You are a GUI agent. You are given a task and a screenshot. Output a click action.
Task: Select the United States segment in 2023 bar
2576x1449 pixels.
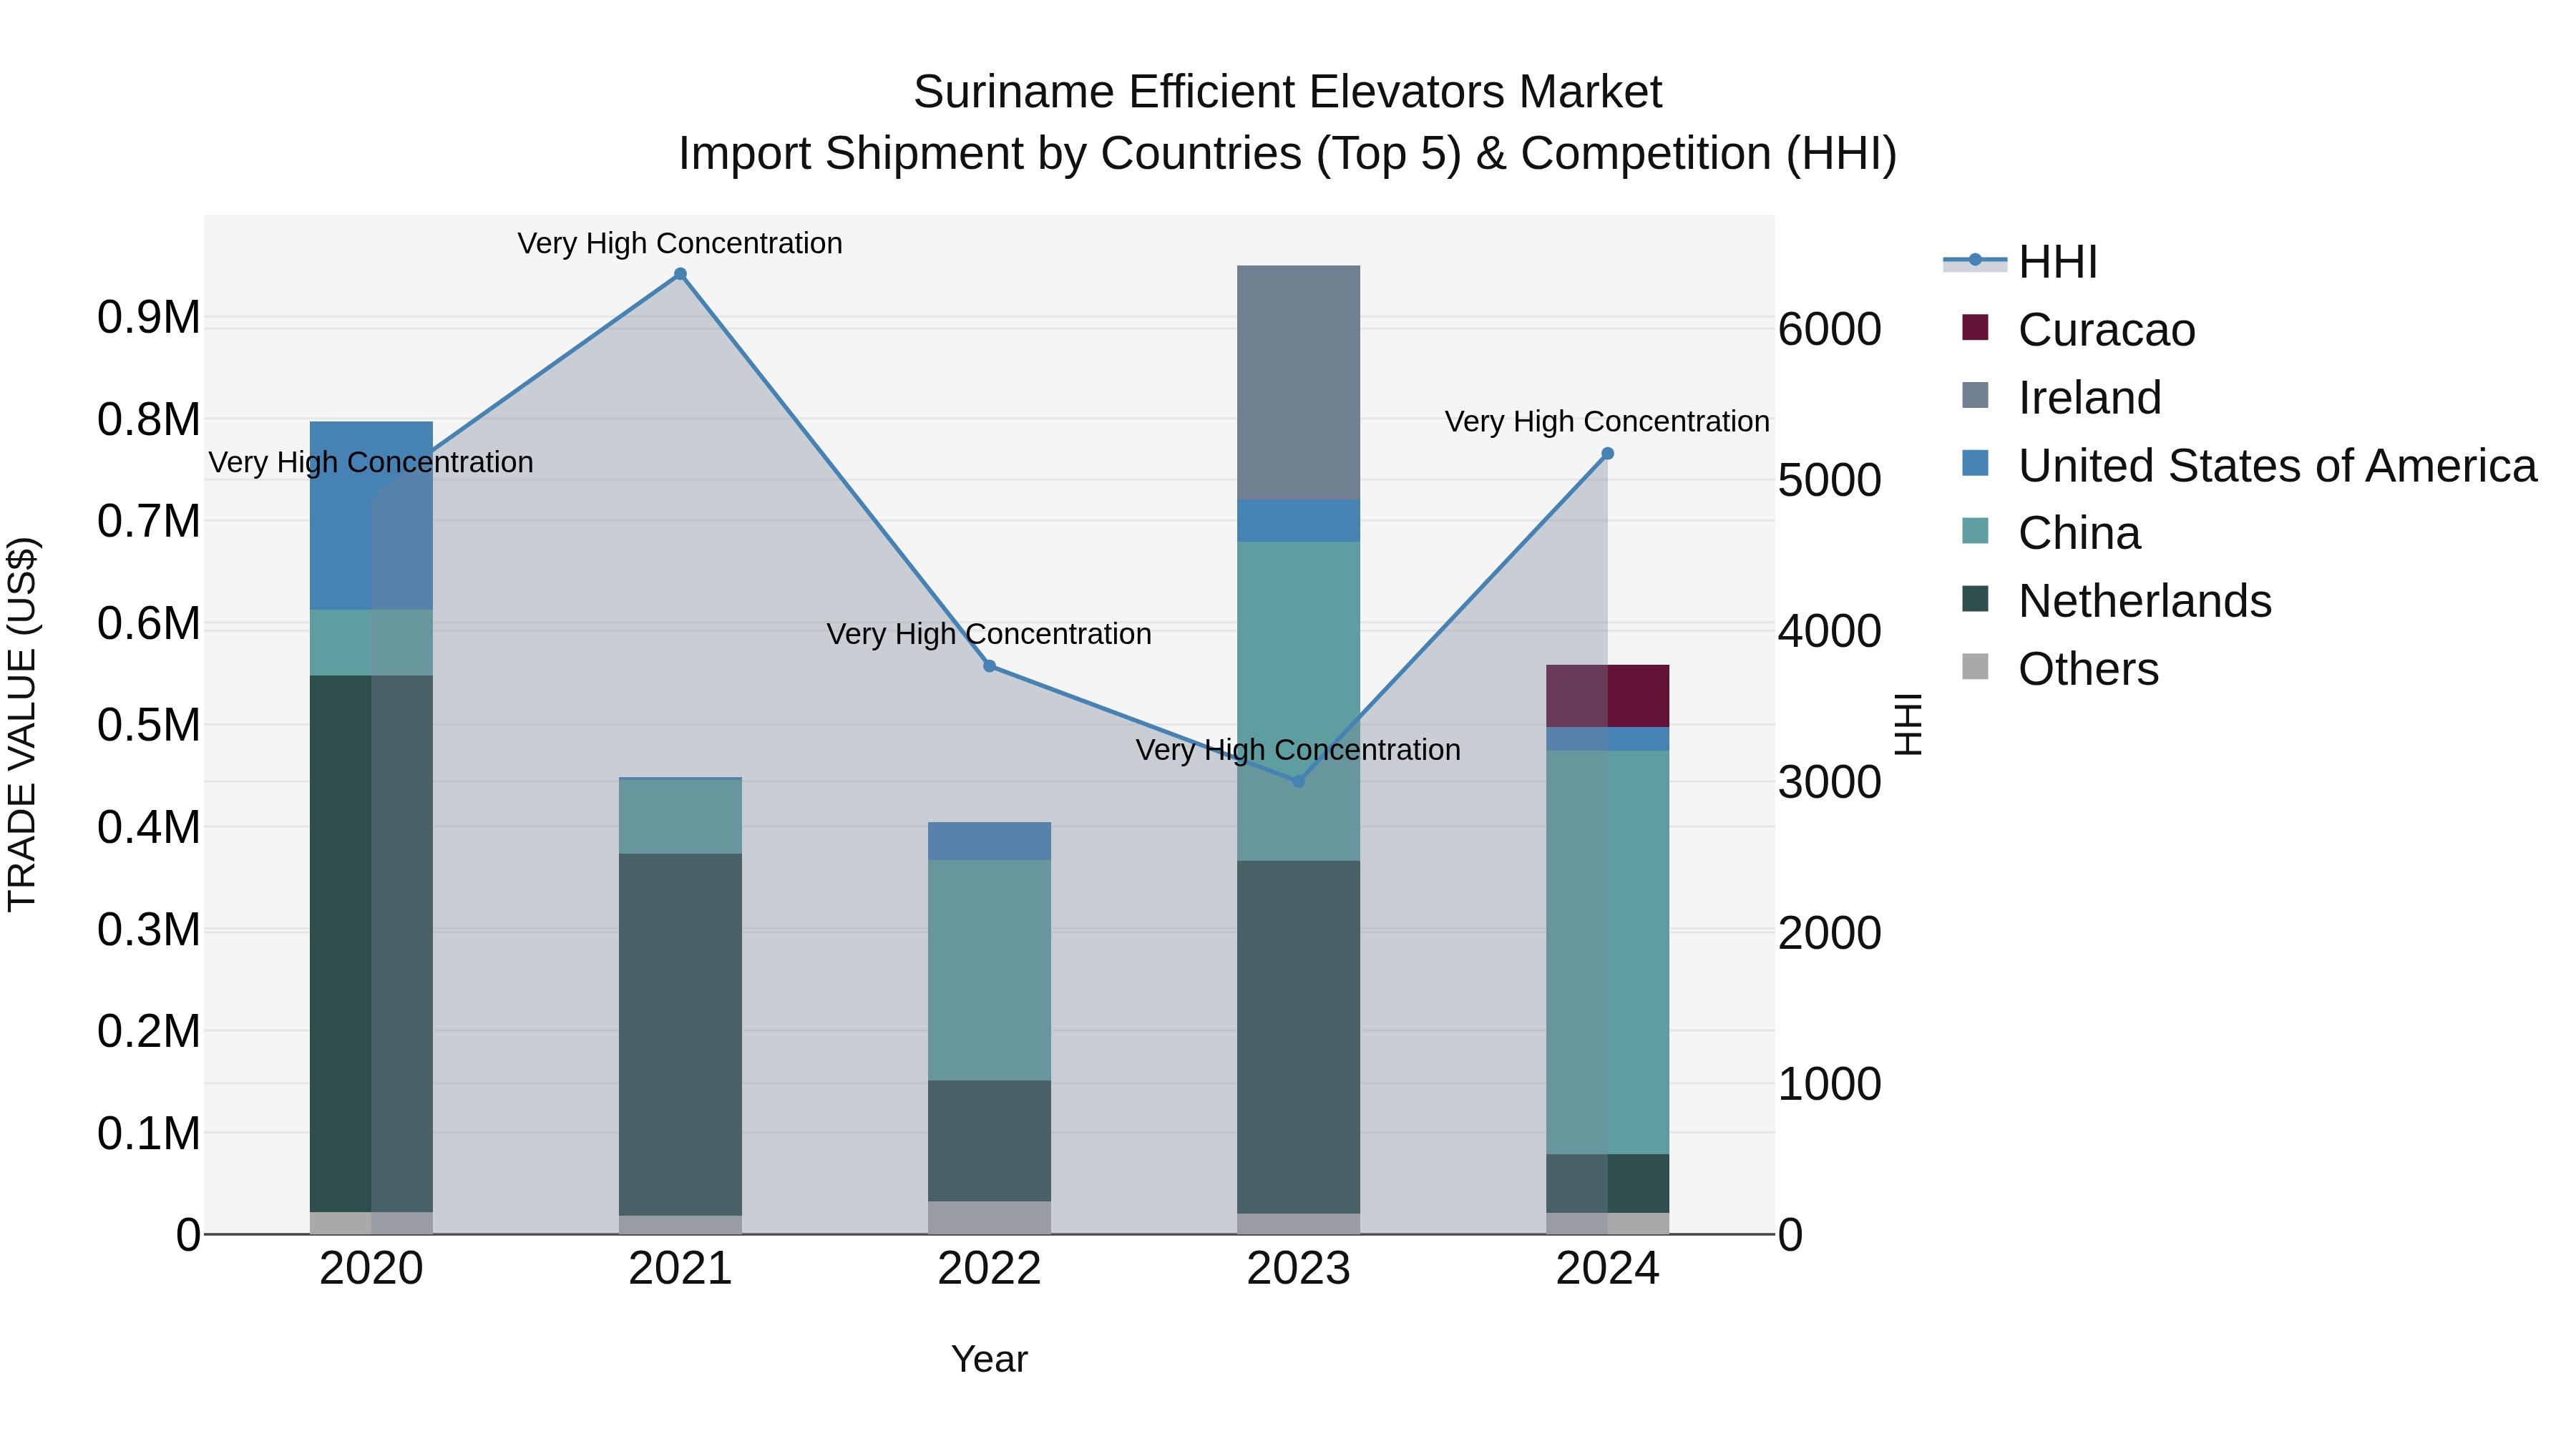tap(1299, 521)
